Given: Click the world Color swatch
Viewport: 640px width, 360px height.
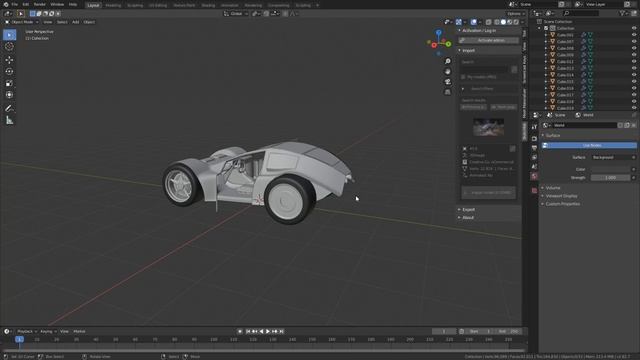Looking at the screenshot, I should [610, 169].
